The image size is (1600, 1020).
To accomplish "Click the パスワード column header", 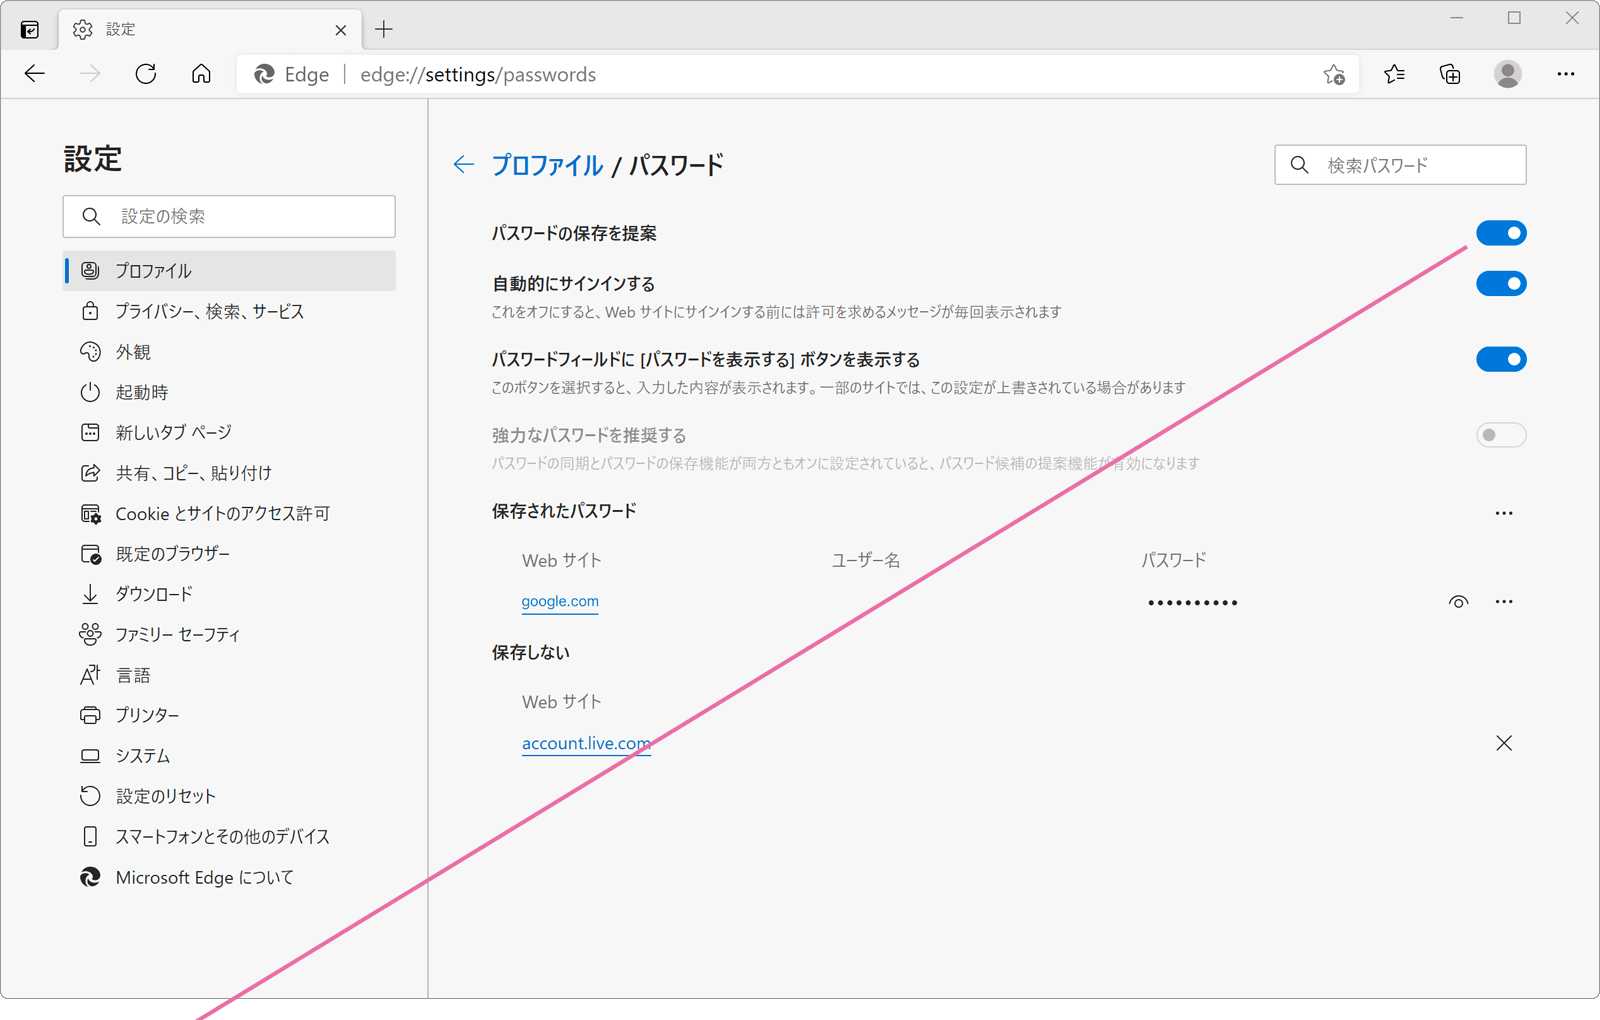I will click(1174, 560).
